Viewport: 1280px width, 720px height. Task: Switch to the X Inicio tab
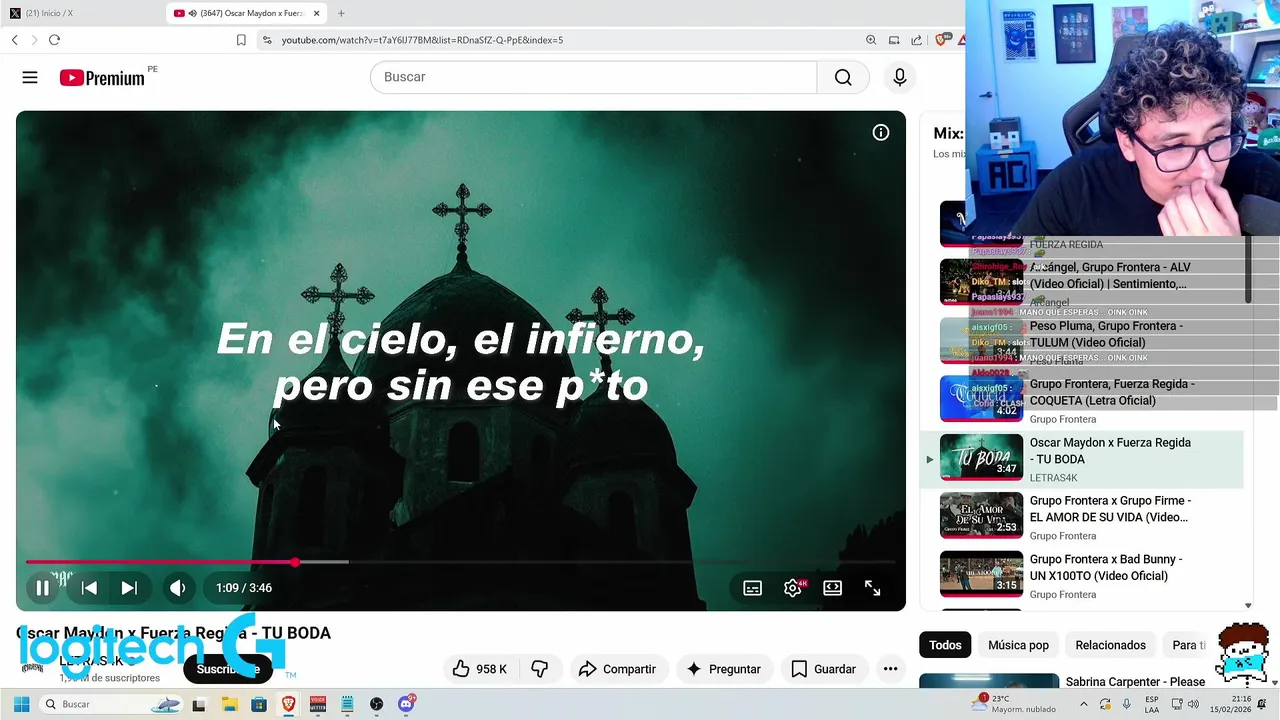tap(82, 13)
